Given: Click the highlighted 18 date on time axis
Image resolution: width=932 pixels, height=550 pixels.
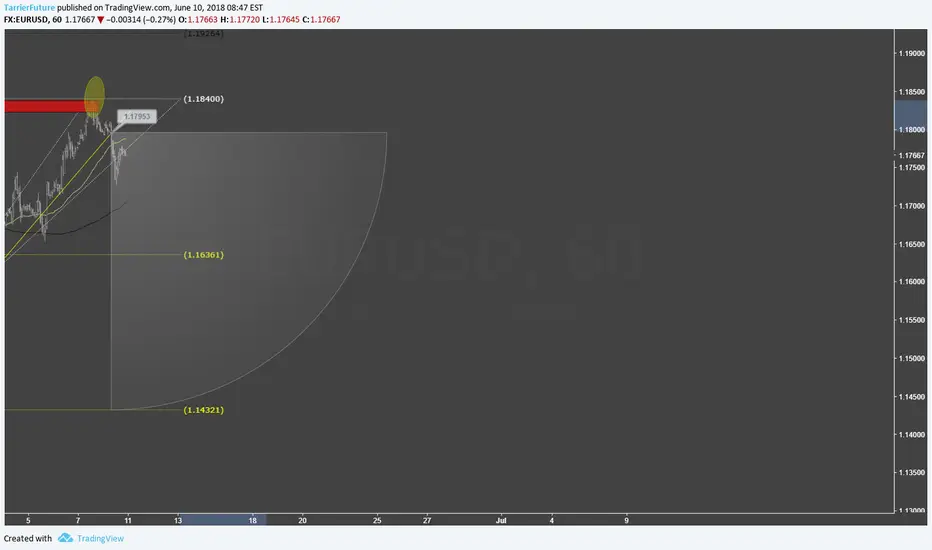Looking at the screenshot, I should pyautogui.click(x=253, y=520).
